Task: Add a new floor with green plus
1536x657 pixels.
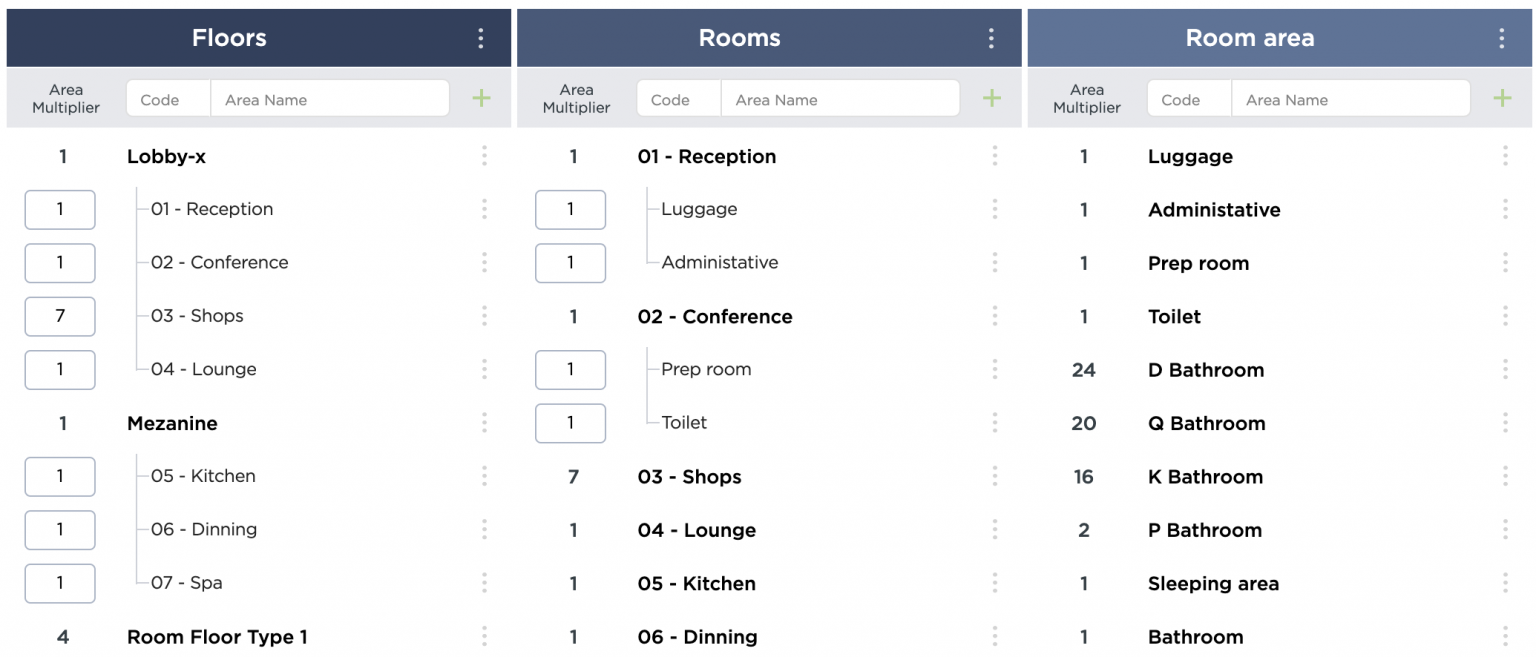Action: (x=481, y=98)
